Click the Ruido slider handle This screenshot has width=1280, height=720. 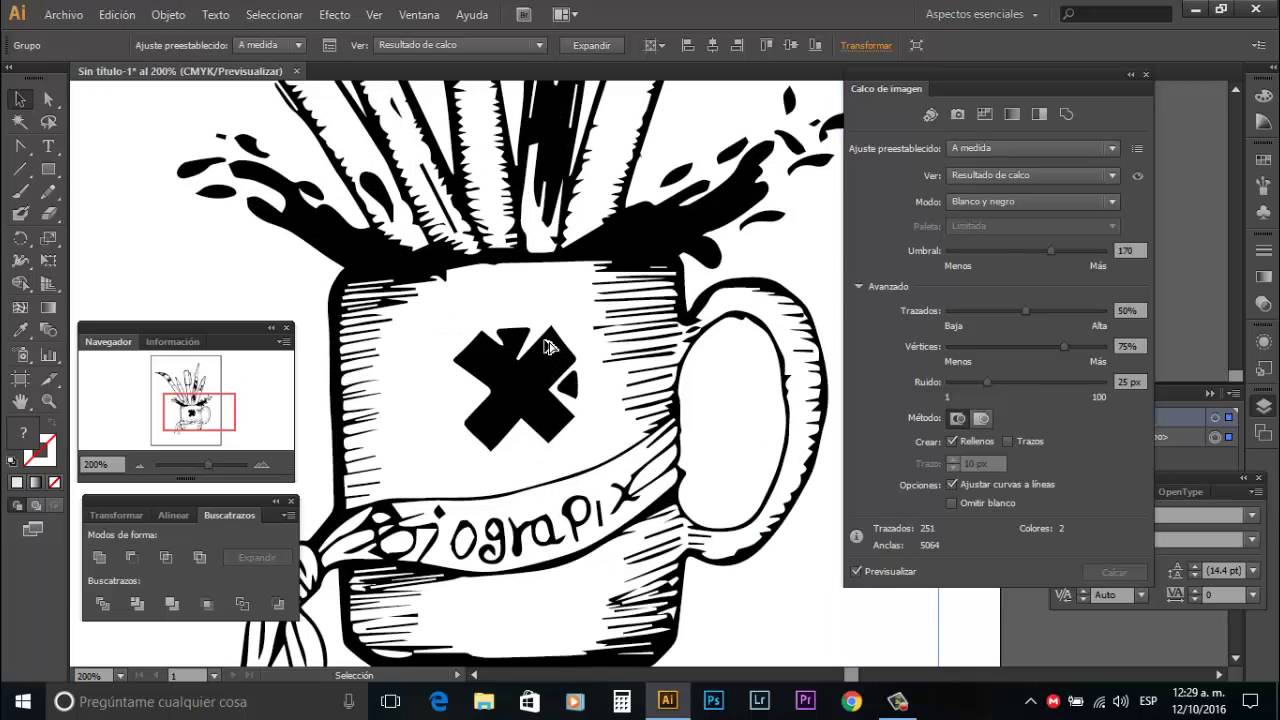click(x=987, y=382)
